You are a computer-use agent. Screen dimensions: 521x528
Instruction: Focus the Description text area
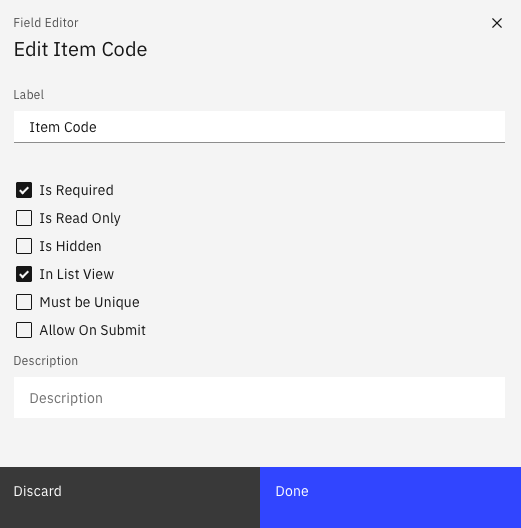pyautogui.click(x=259, y=398)
